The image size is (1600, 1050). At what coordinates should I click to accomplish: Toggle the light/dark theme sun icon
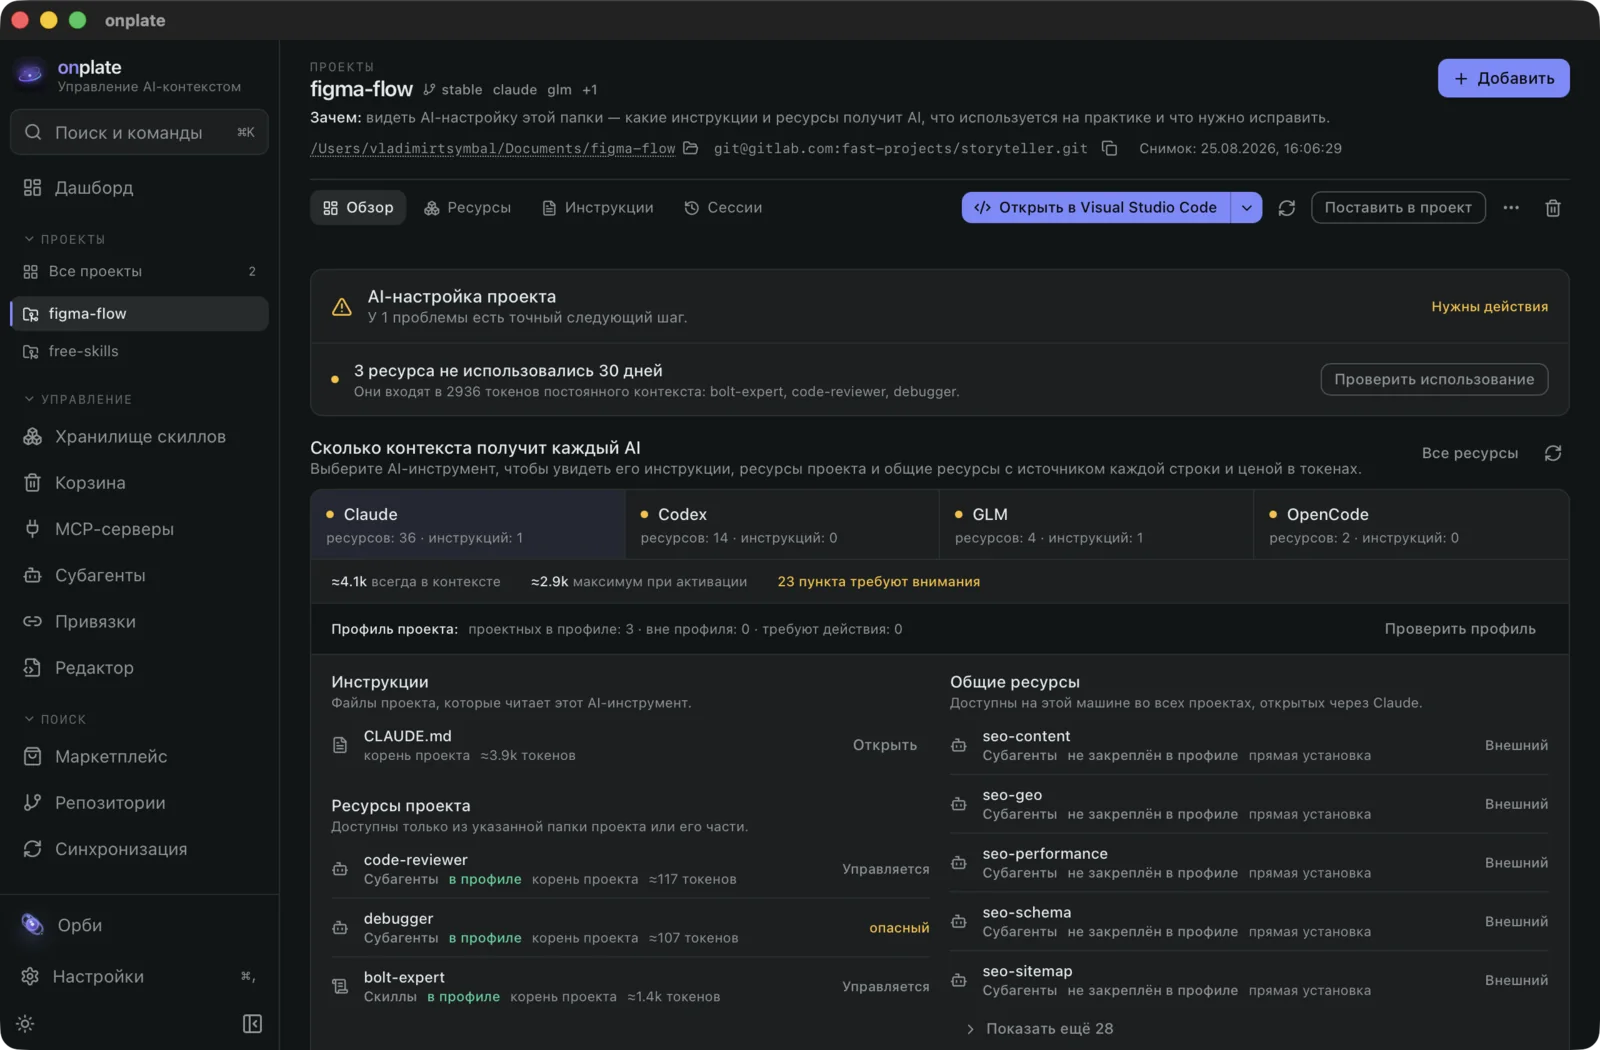[25, 1024]
